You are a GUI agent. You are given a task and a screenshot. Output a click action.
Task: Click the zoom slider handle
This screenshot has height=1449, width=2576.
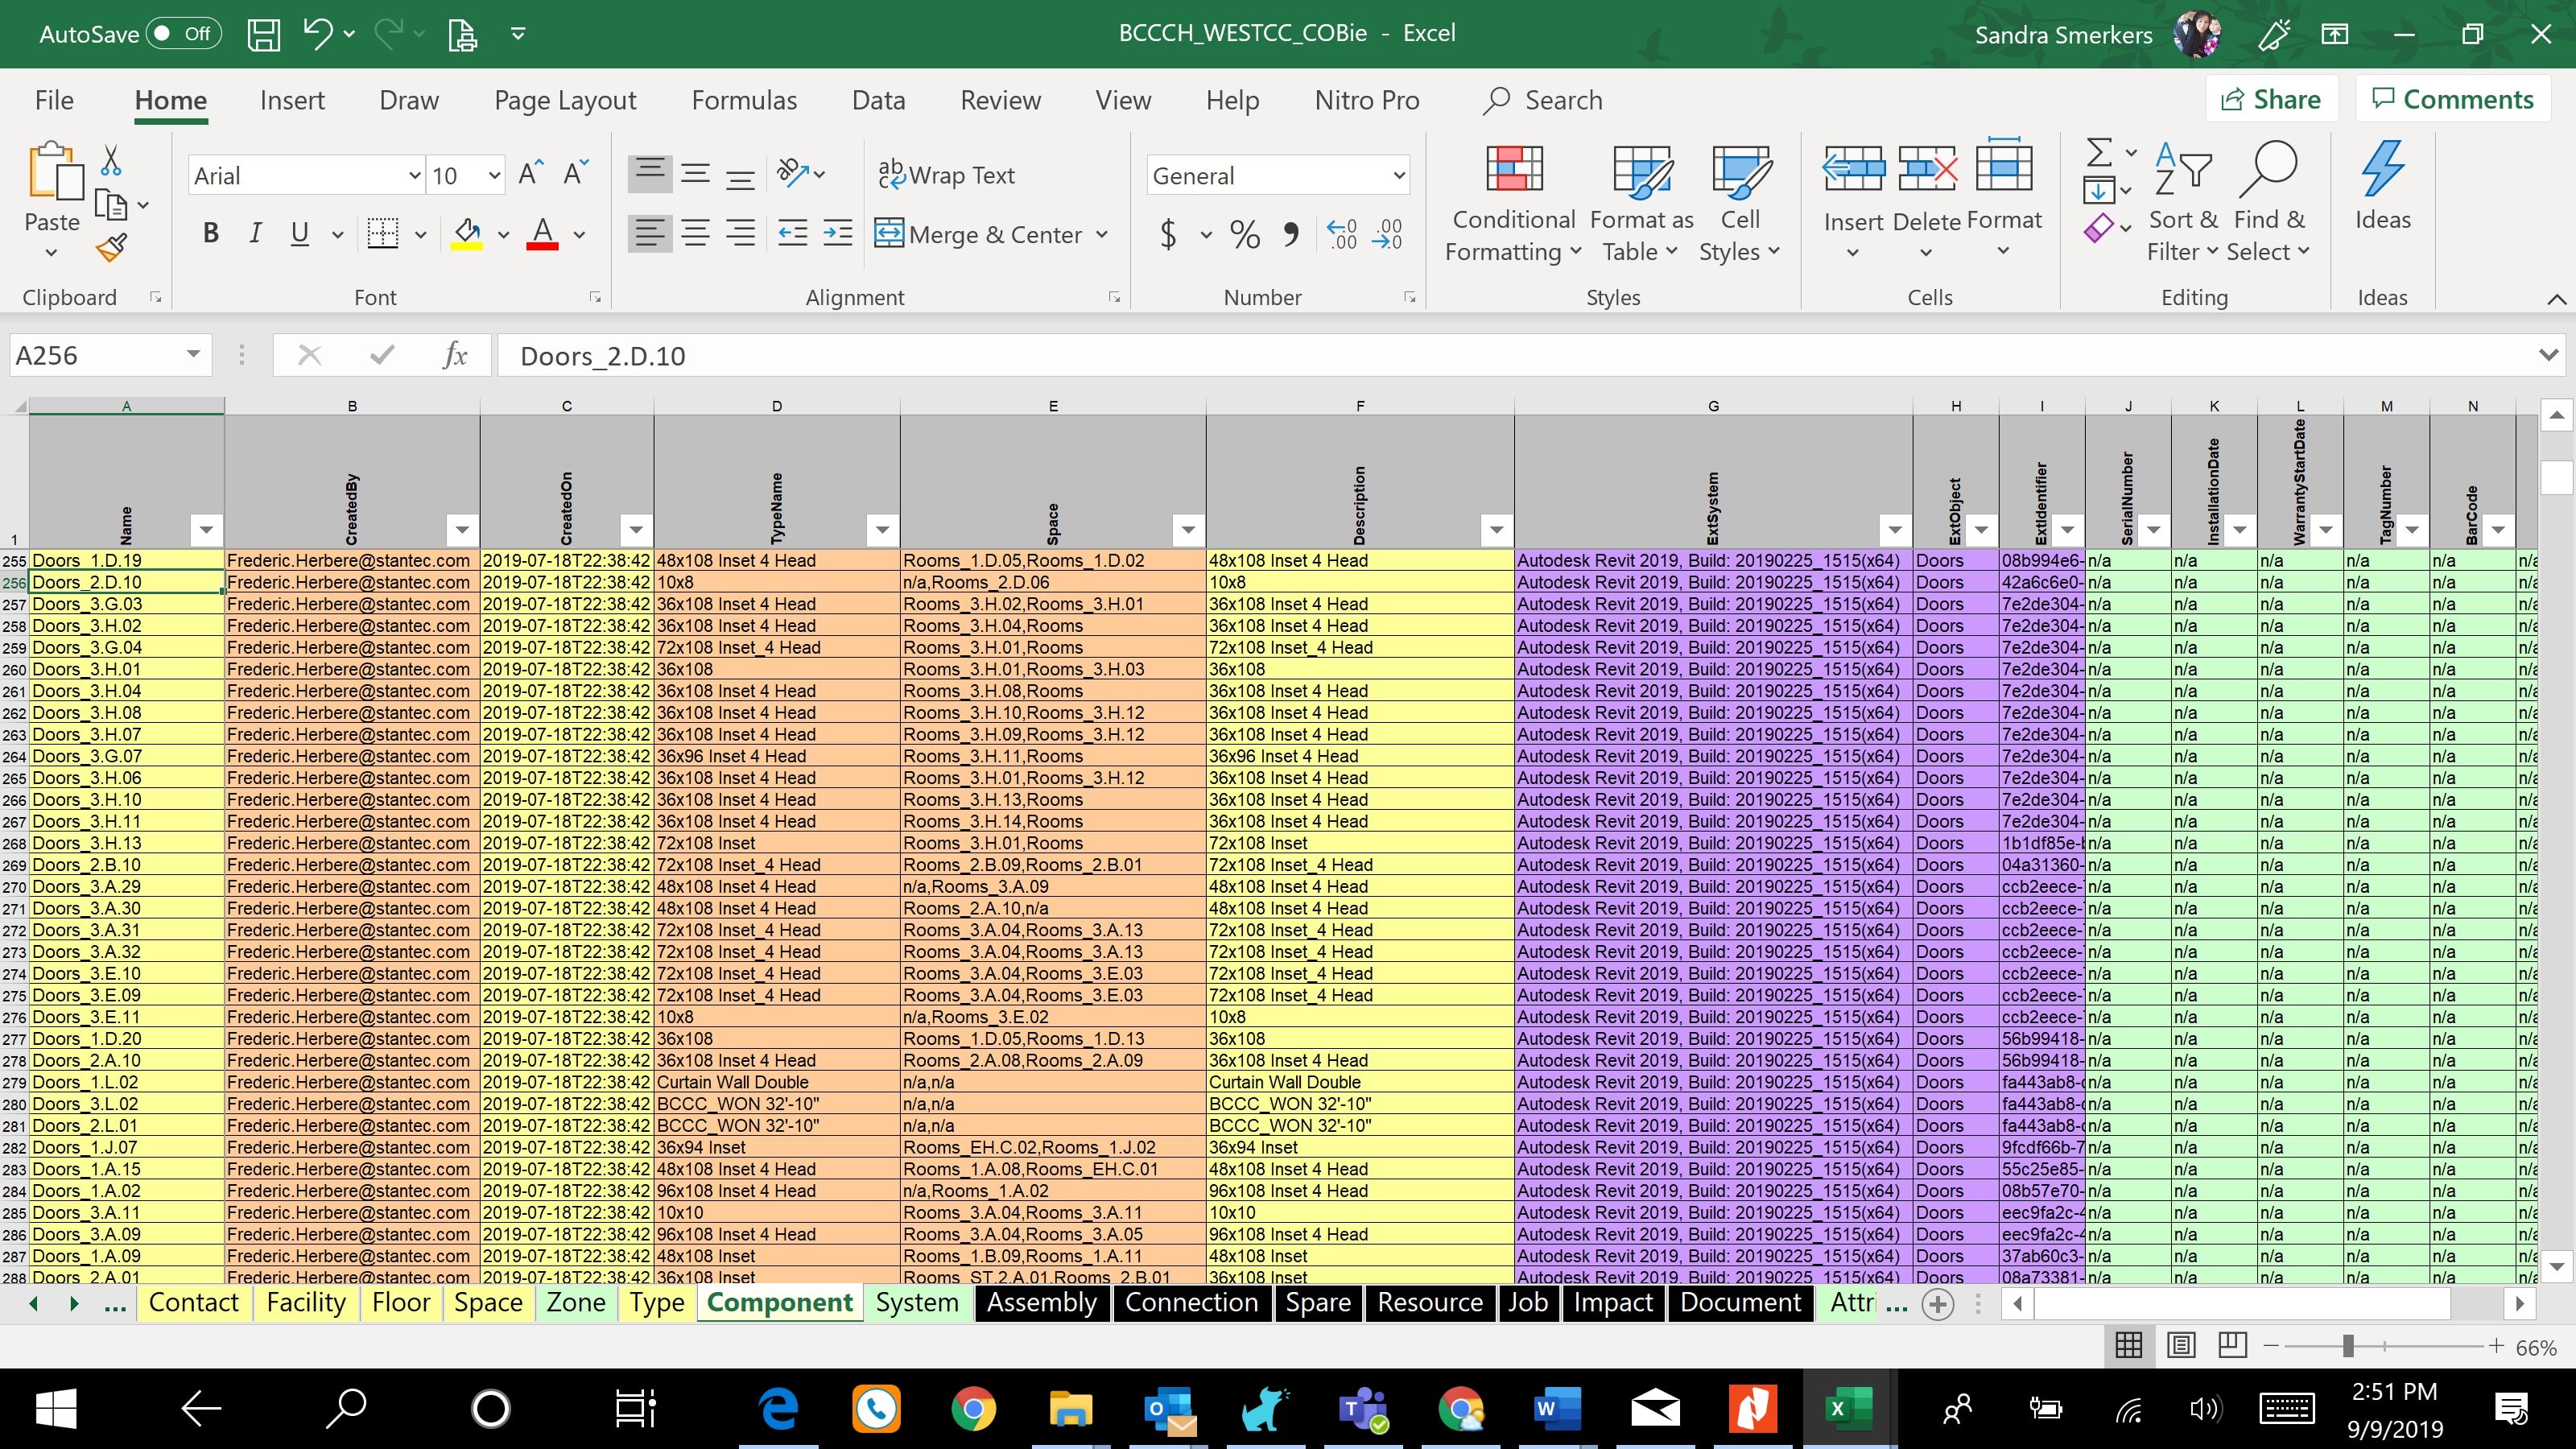[x=2347, y=1346]
